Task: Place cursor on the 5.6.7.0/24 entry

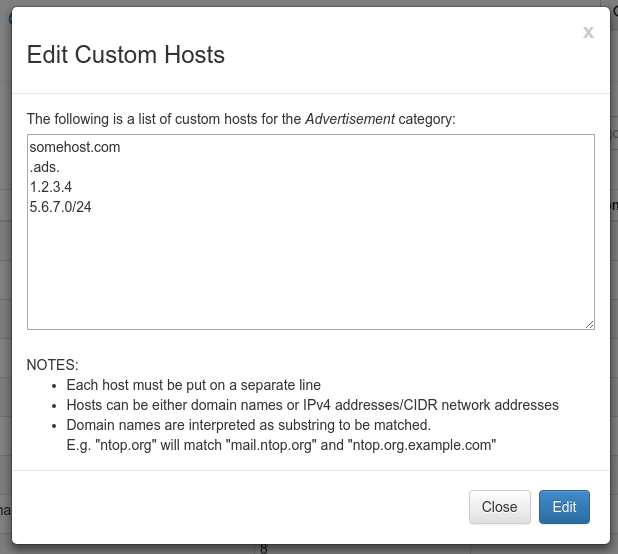Action: [60, 207]
